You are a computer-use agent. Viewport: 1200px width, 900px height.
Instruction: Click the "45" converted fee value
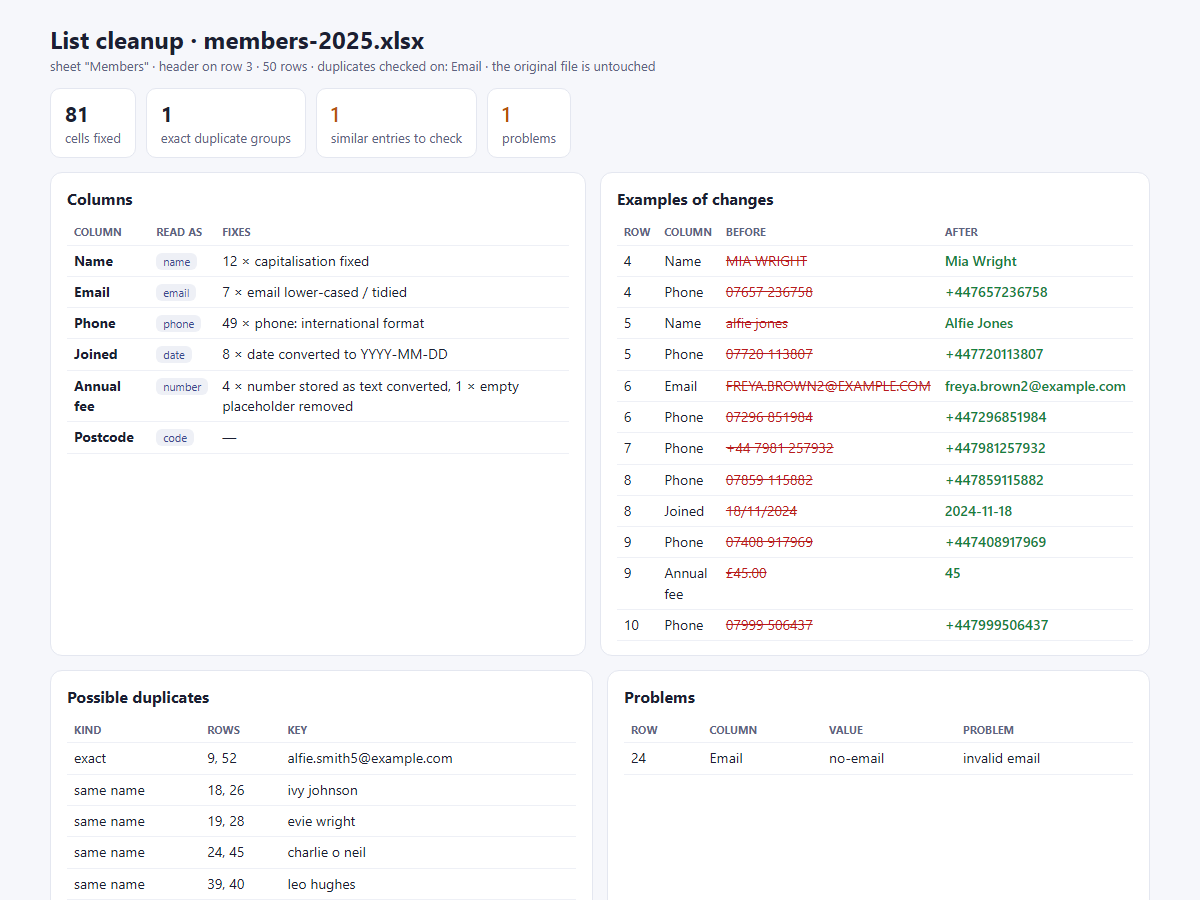tap(953, 573)
